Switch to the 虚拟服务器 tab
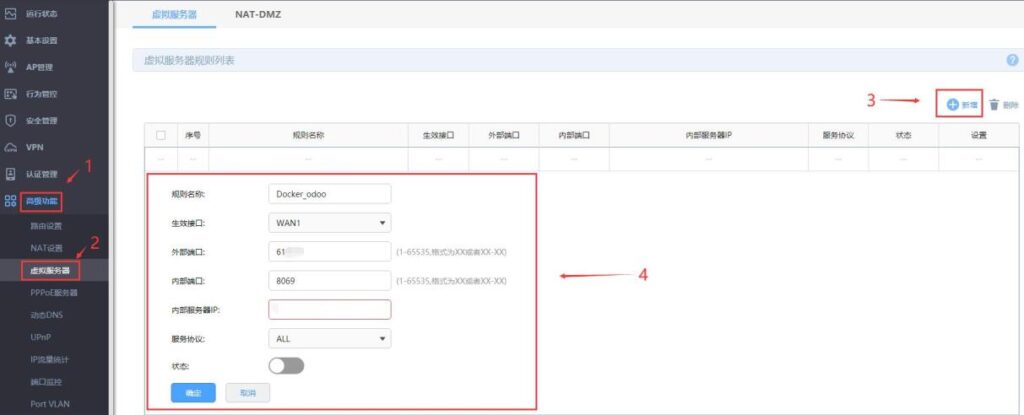The image size is (1024, 415). [174, 14]
